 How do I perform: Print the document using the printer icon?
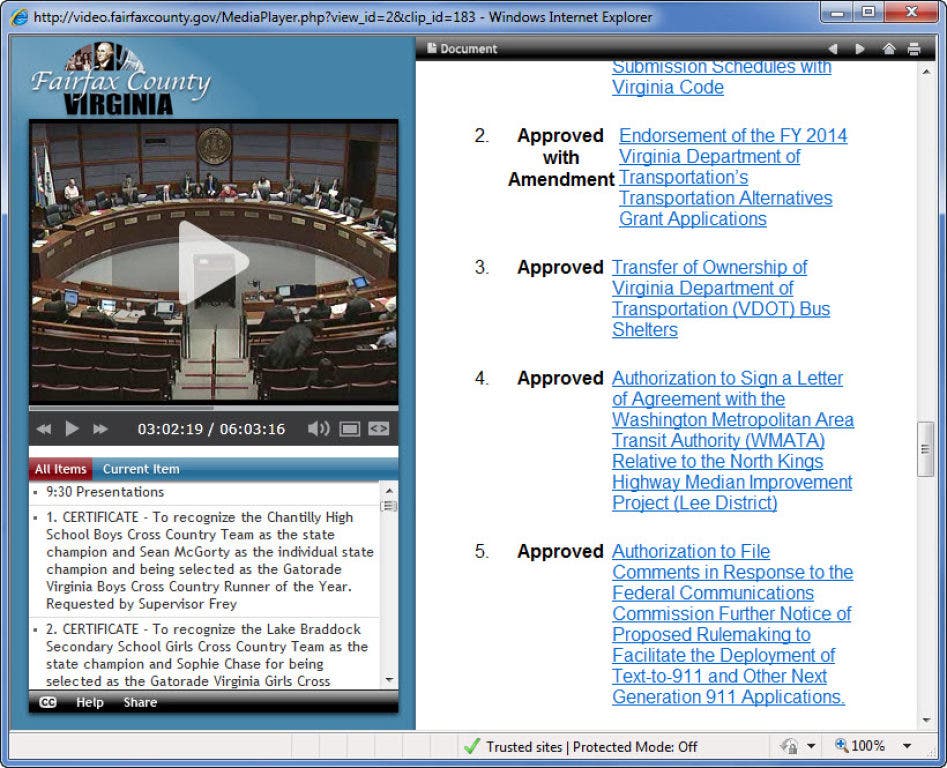[913, 49]
